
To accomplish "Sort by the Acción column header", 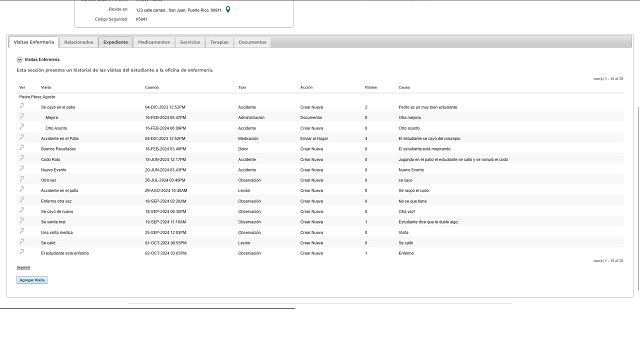I will pos(306,87).
